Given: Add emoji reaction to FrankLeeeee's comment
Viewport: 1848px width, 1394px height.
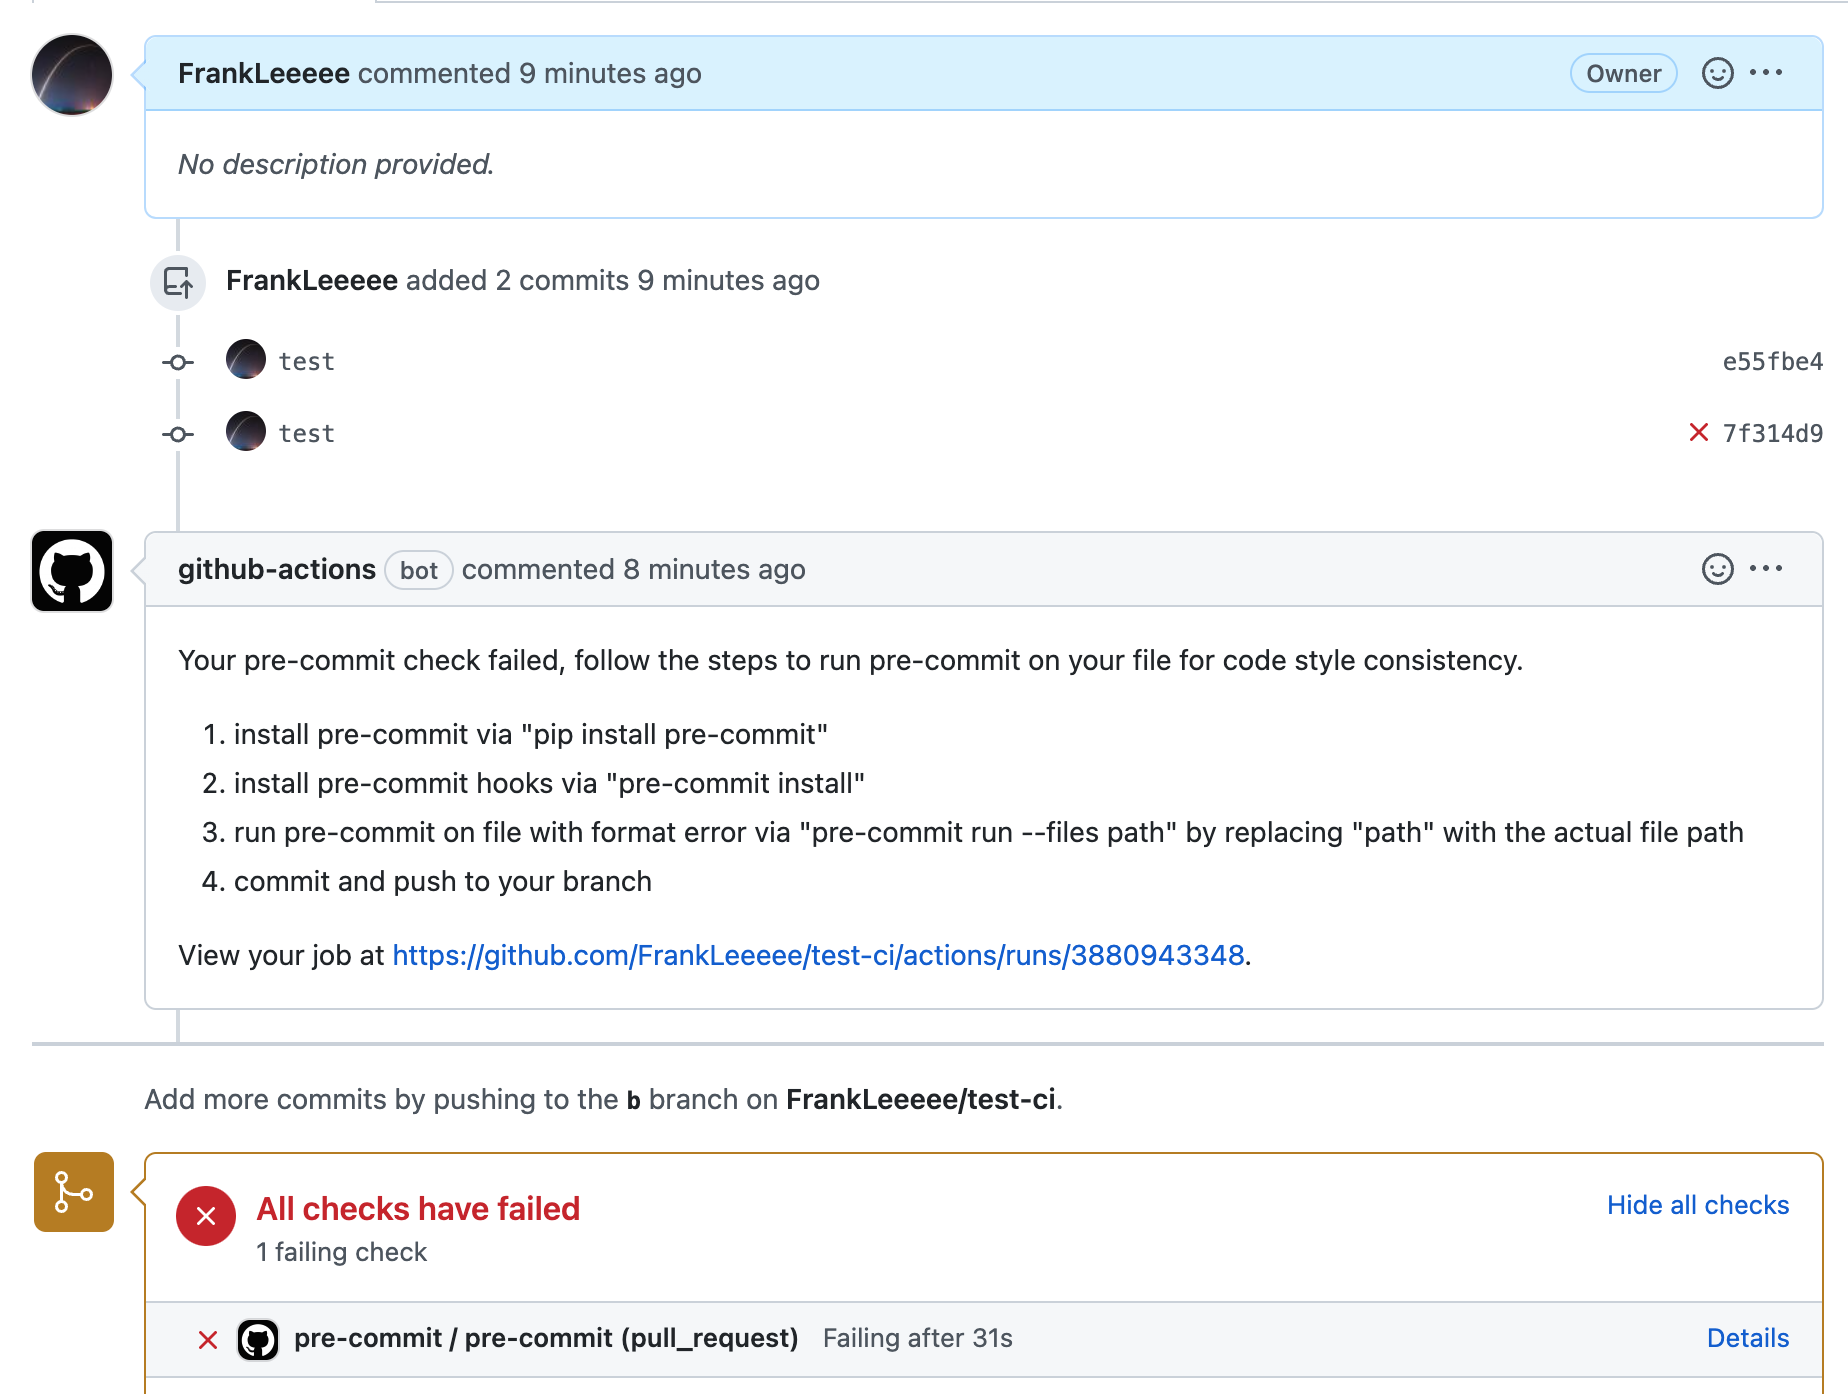Looking at the screenshot, I should (x=1717, y=73).
